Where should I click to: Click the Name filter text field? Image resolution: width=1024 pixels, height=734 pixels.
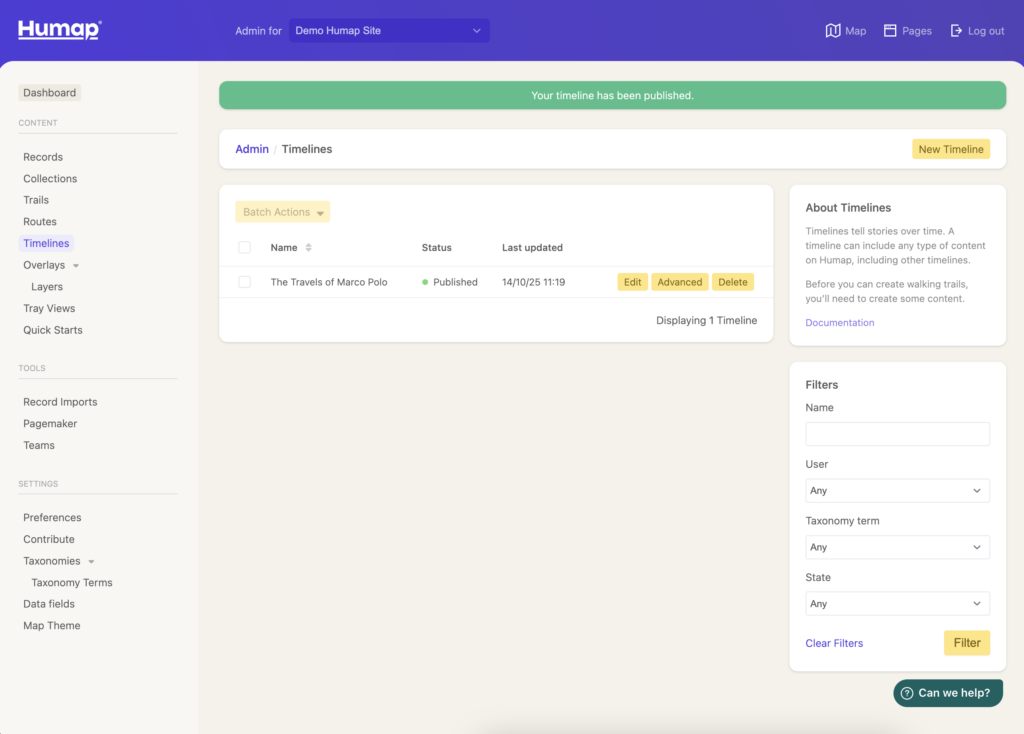[897, 434]
